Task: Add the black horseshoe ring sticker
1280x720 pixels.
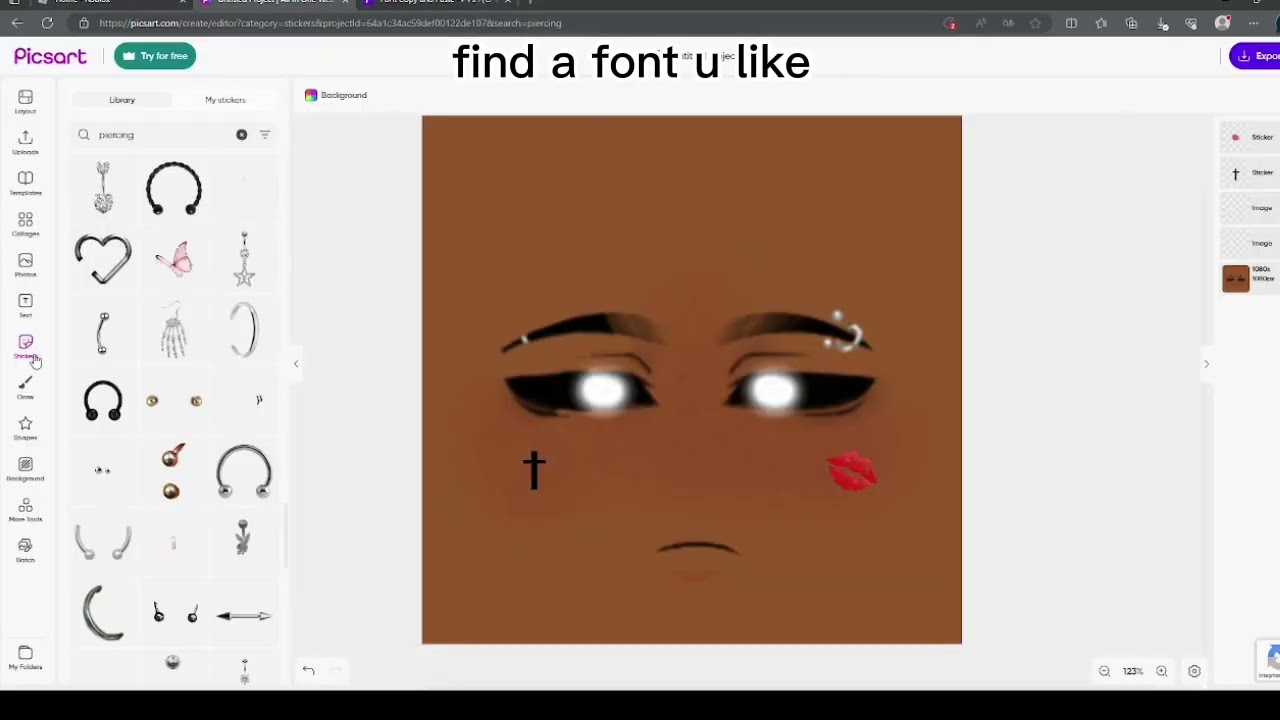Action: point(103,400)
